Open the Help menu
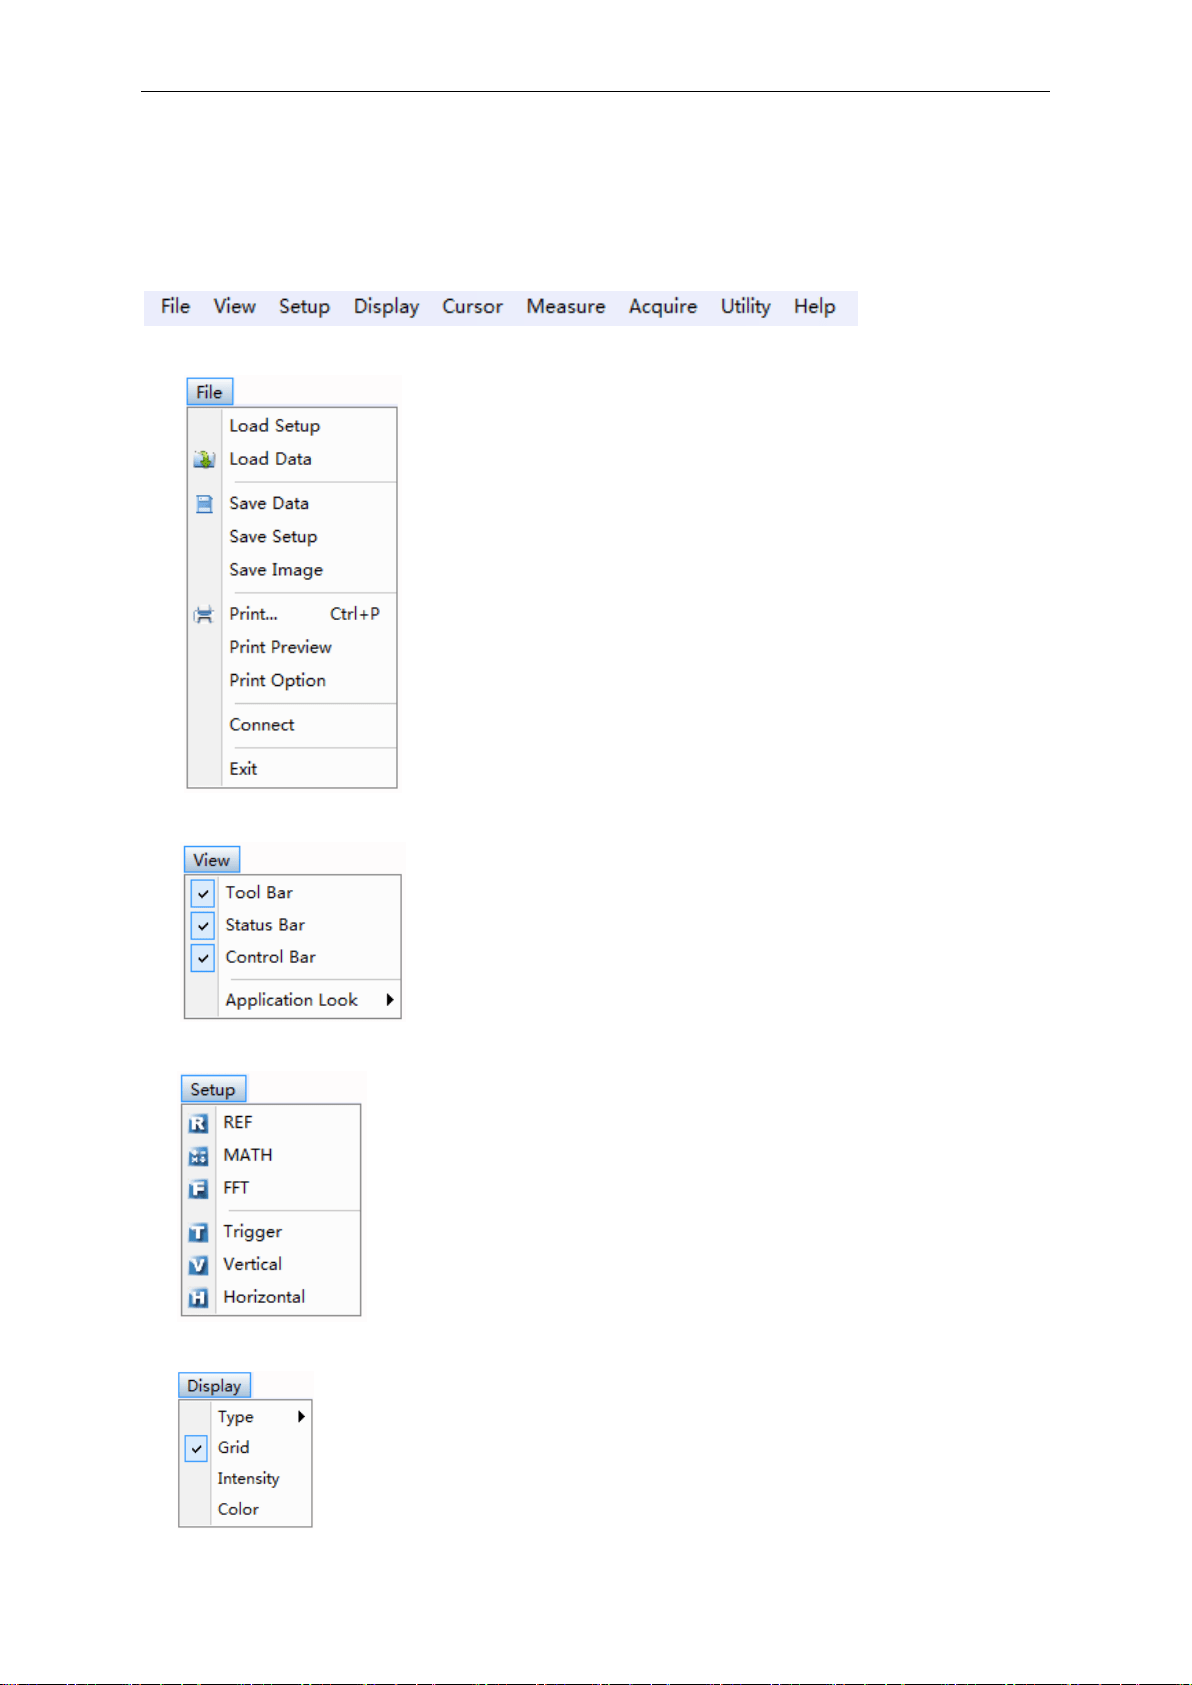Image resolution: width=1192 pixels, height=1685 pixels. (815, 307)
